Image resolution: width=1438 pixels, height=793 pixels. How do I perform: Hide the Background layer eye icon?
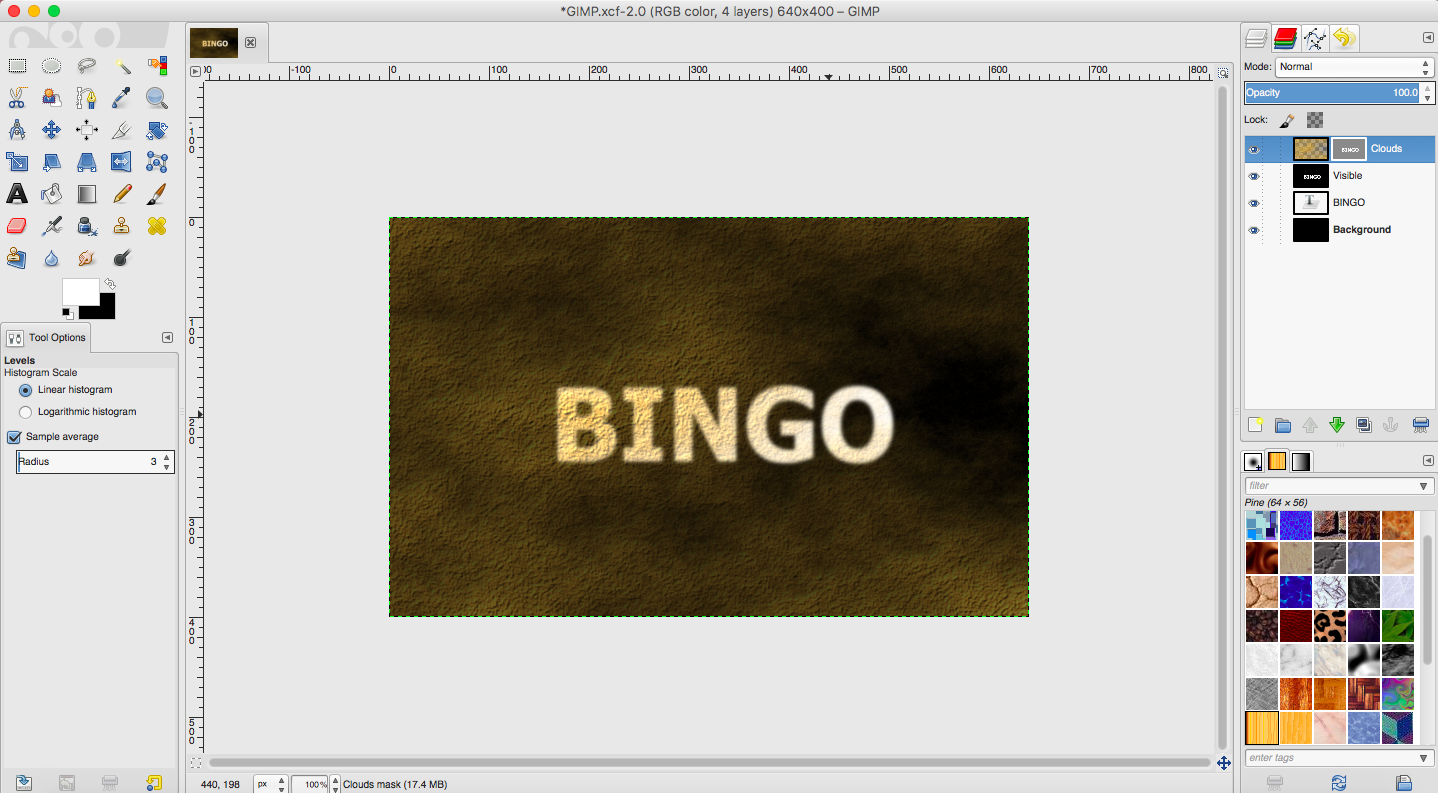tap(1254, 230)
